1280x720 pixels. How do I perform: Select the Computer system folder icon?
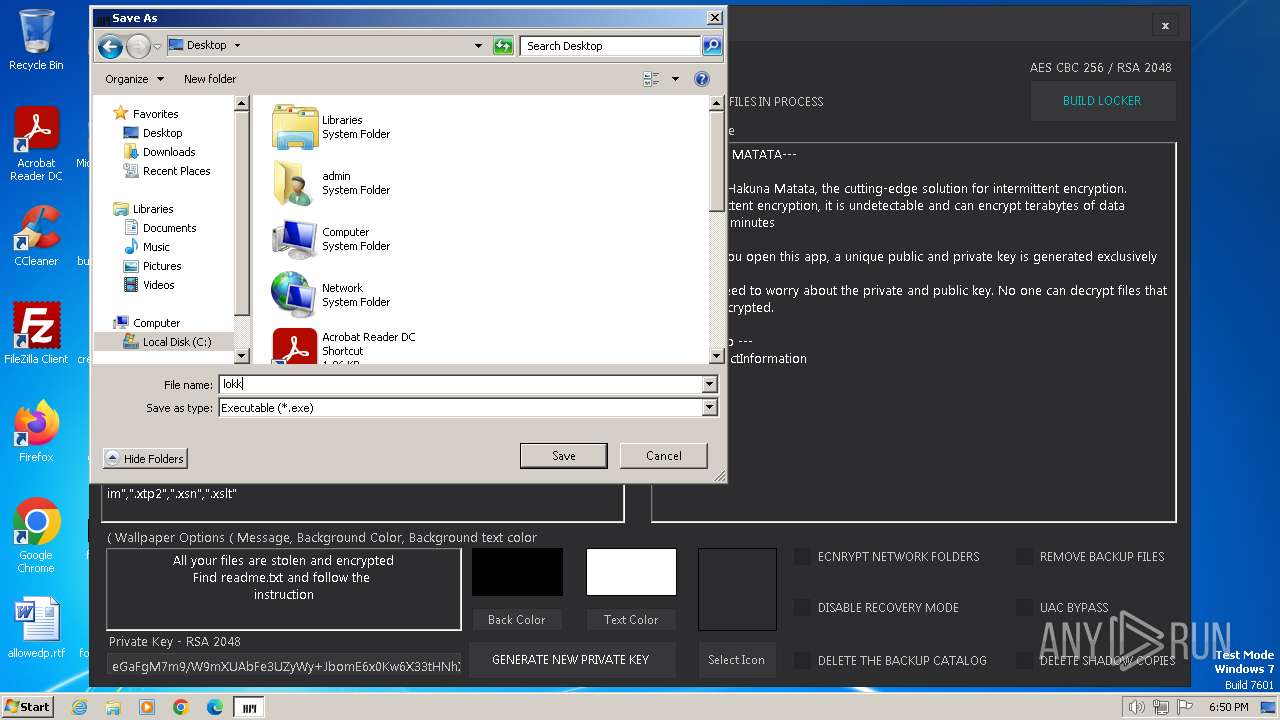click(294, 238)
